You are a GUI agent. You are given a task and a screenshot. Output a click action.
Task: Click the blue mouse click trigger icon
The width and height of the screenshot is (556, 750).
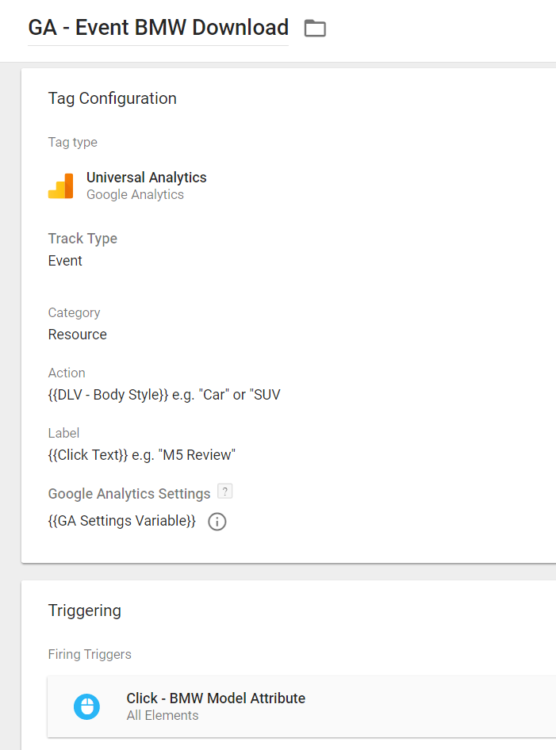point(87,706)
